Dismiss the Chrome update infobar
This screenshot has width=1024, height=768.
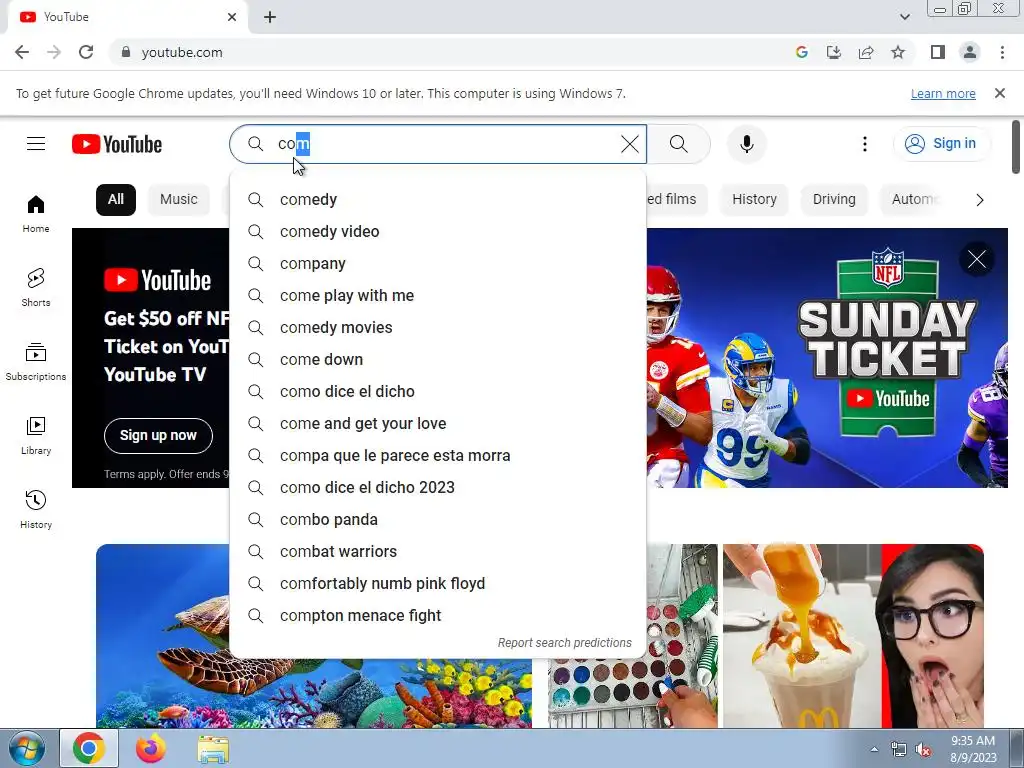1000,93
